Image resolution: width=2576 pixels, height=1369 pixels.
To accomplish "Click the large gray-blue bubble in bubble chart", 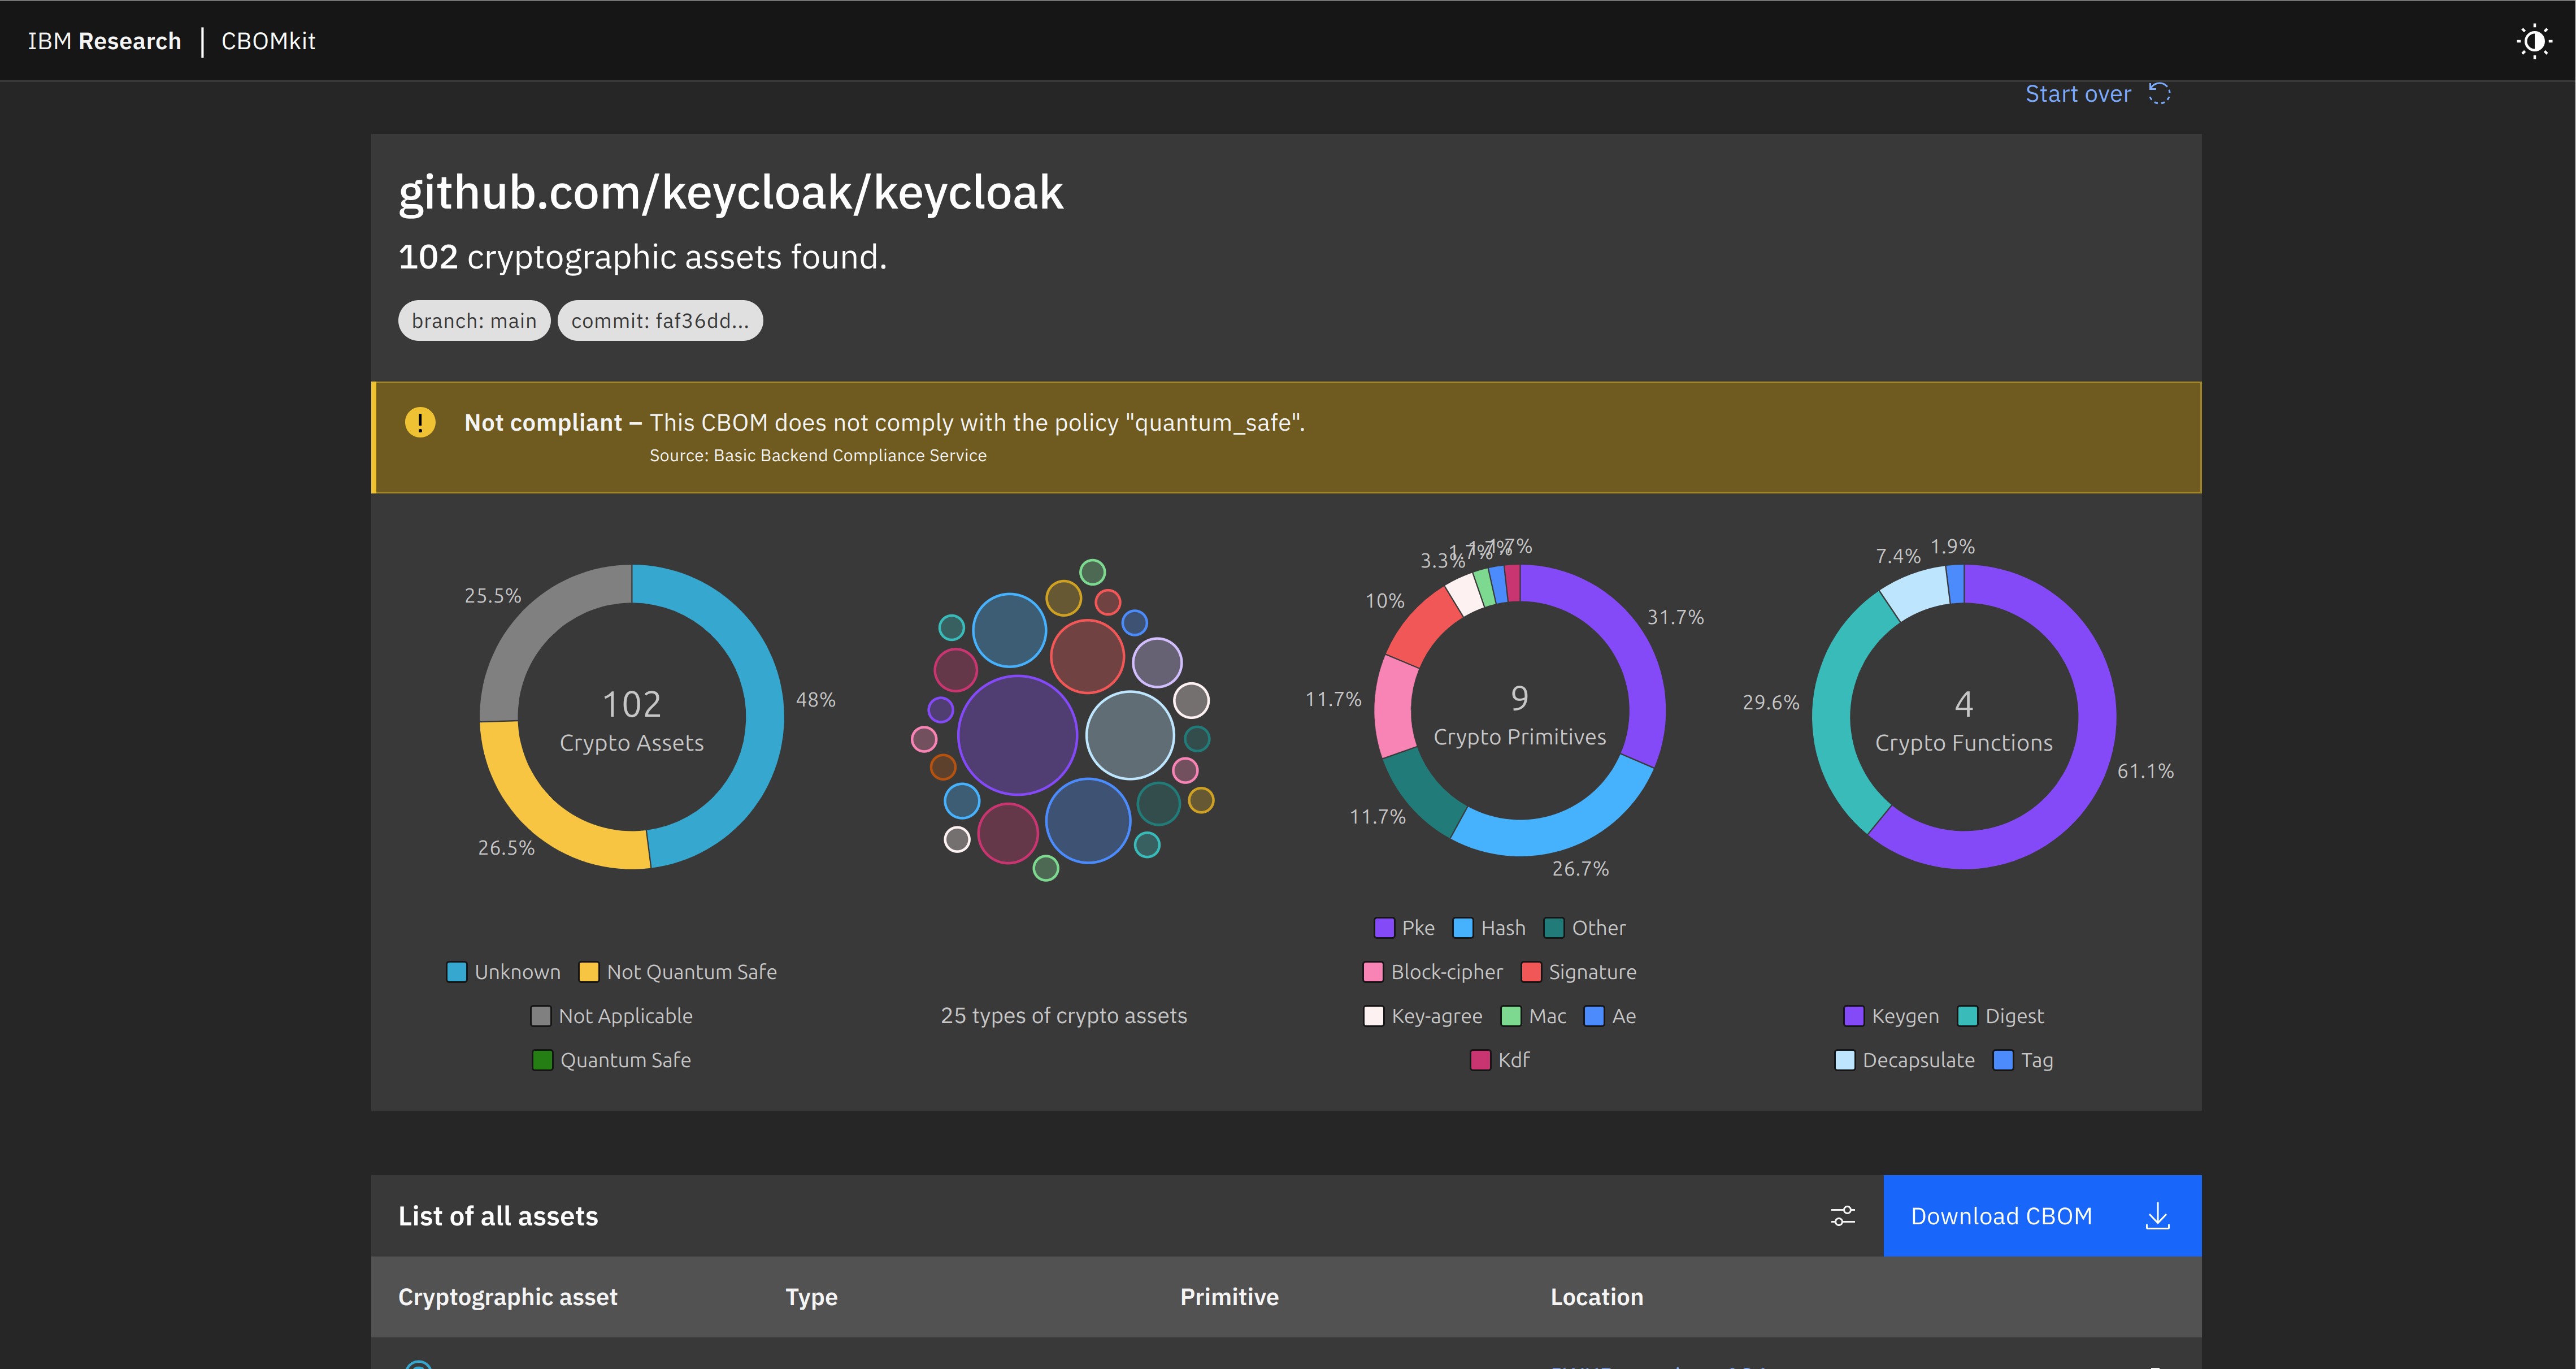I will (x=1130, y=735).
